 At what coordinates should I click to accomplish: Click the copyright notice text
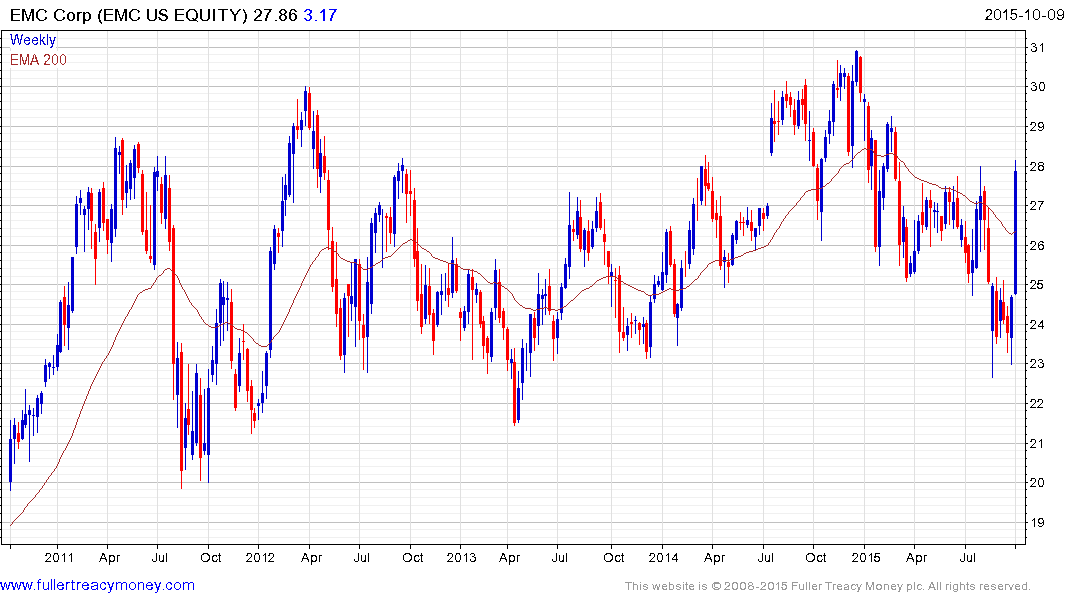828,586
